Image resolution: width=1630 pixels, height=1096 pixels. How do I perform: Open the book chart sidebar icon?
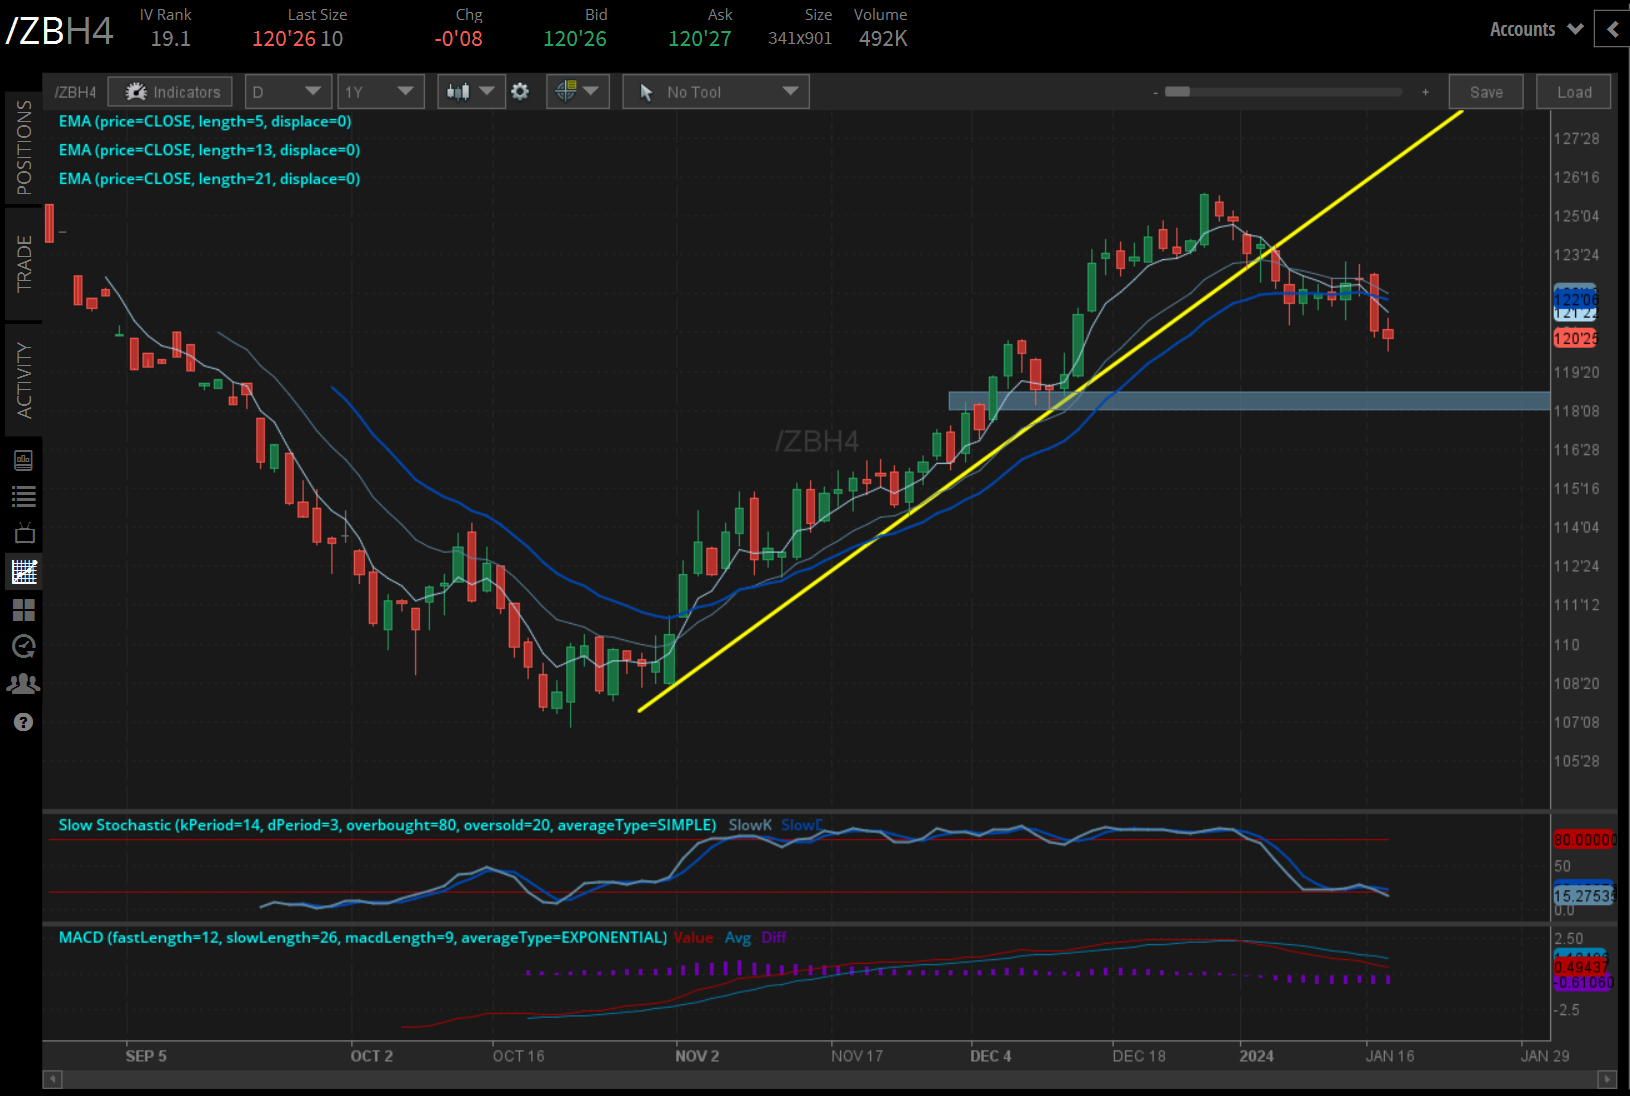click(23, 460)
